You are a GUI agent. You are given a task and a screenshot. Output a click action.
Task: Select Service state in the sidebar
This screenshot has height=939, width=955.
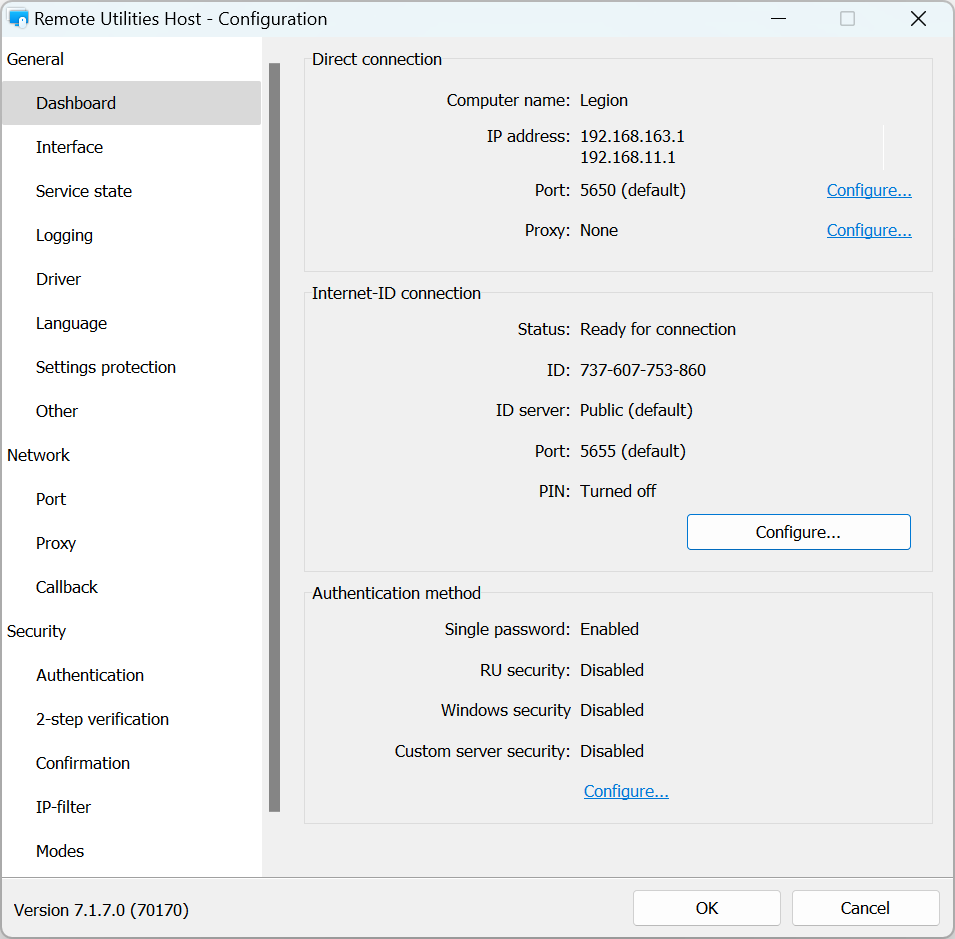84,191
